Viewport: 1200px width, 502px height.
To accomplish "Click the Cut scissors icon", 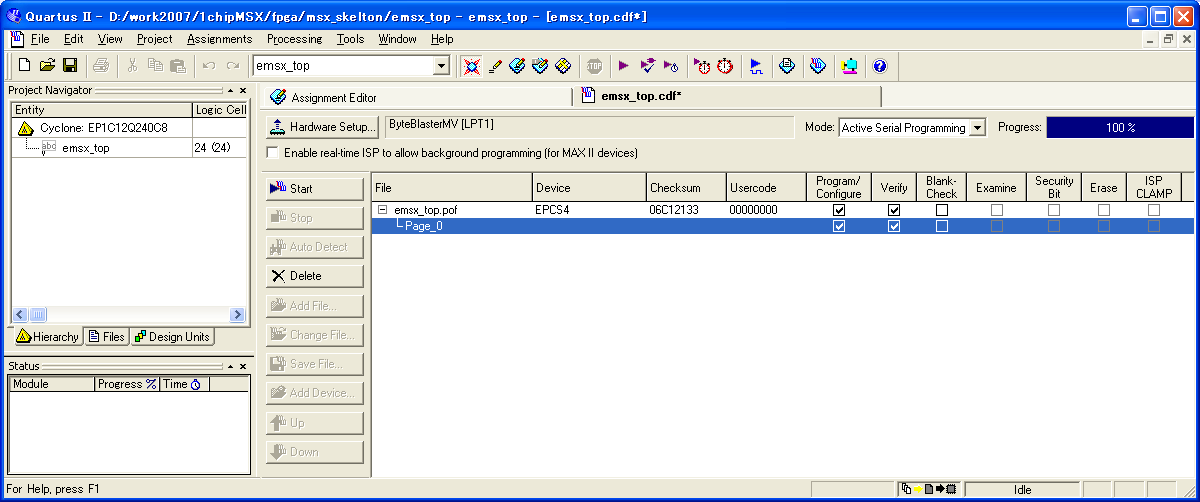I will pyautogui.click(x=132, y=65).
